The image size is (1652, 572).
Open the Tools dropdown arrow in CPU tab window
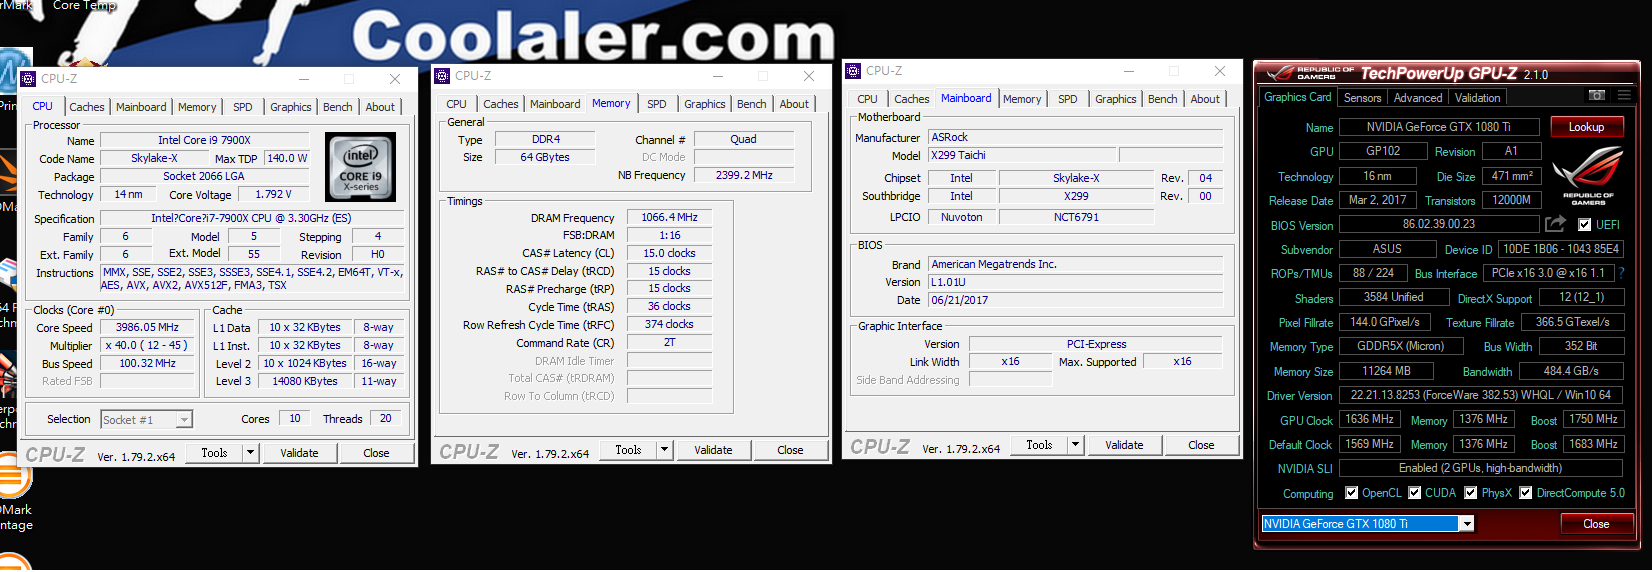pyautogui.click(x=250, y=453)
